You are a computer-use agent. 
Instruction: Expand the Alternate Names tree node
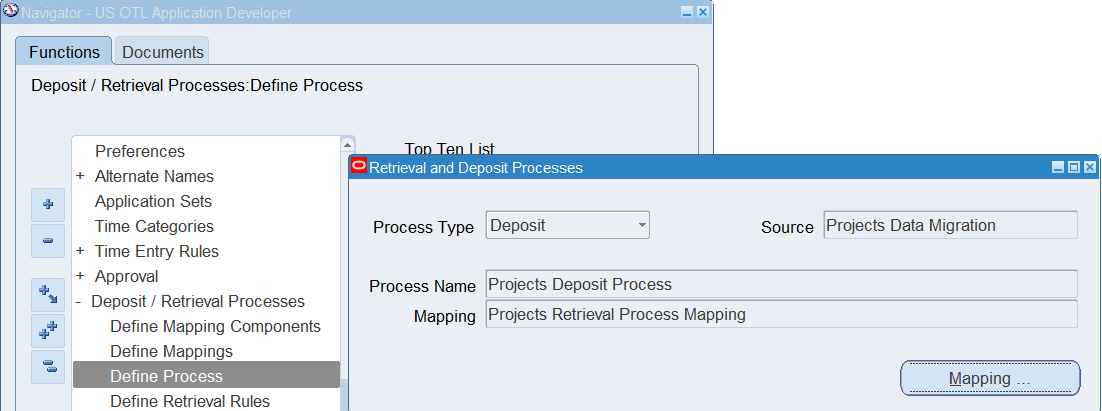[x=80, y=176]
